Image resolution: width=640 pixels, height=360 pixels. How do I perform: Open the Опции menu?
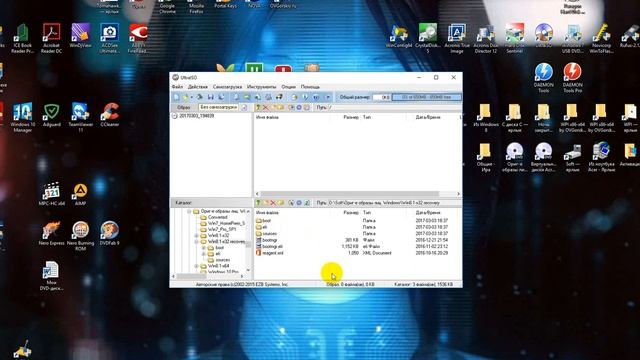coord(288,87)
